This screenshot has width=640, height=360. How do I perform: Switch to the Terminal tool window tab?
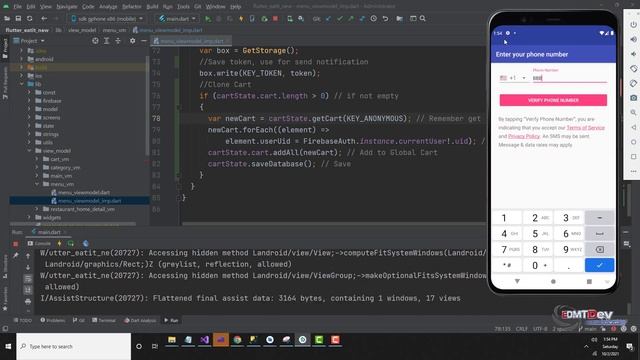104,320
